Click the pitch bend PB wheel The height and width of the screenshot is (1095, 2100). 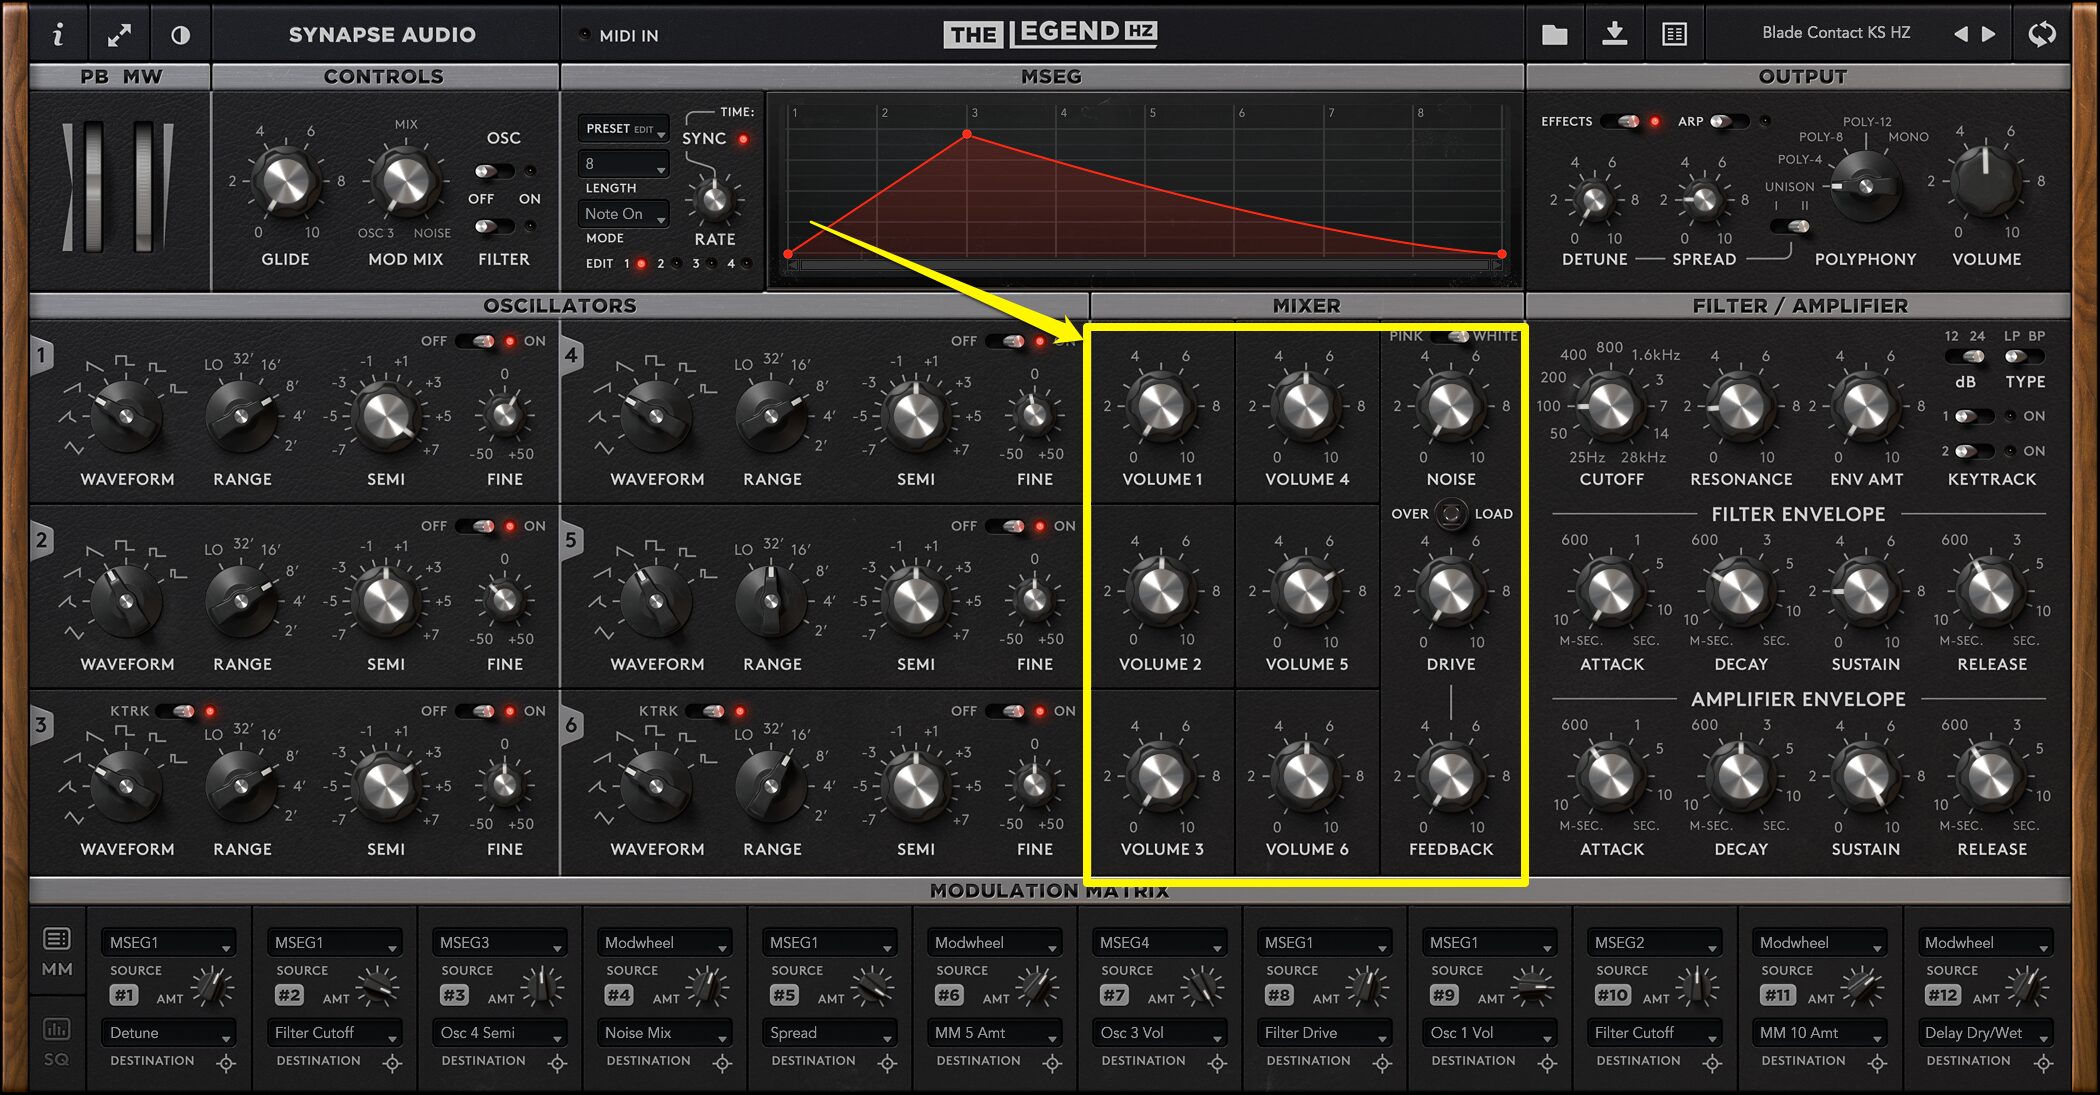[x=93, y=187]
